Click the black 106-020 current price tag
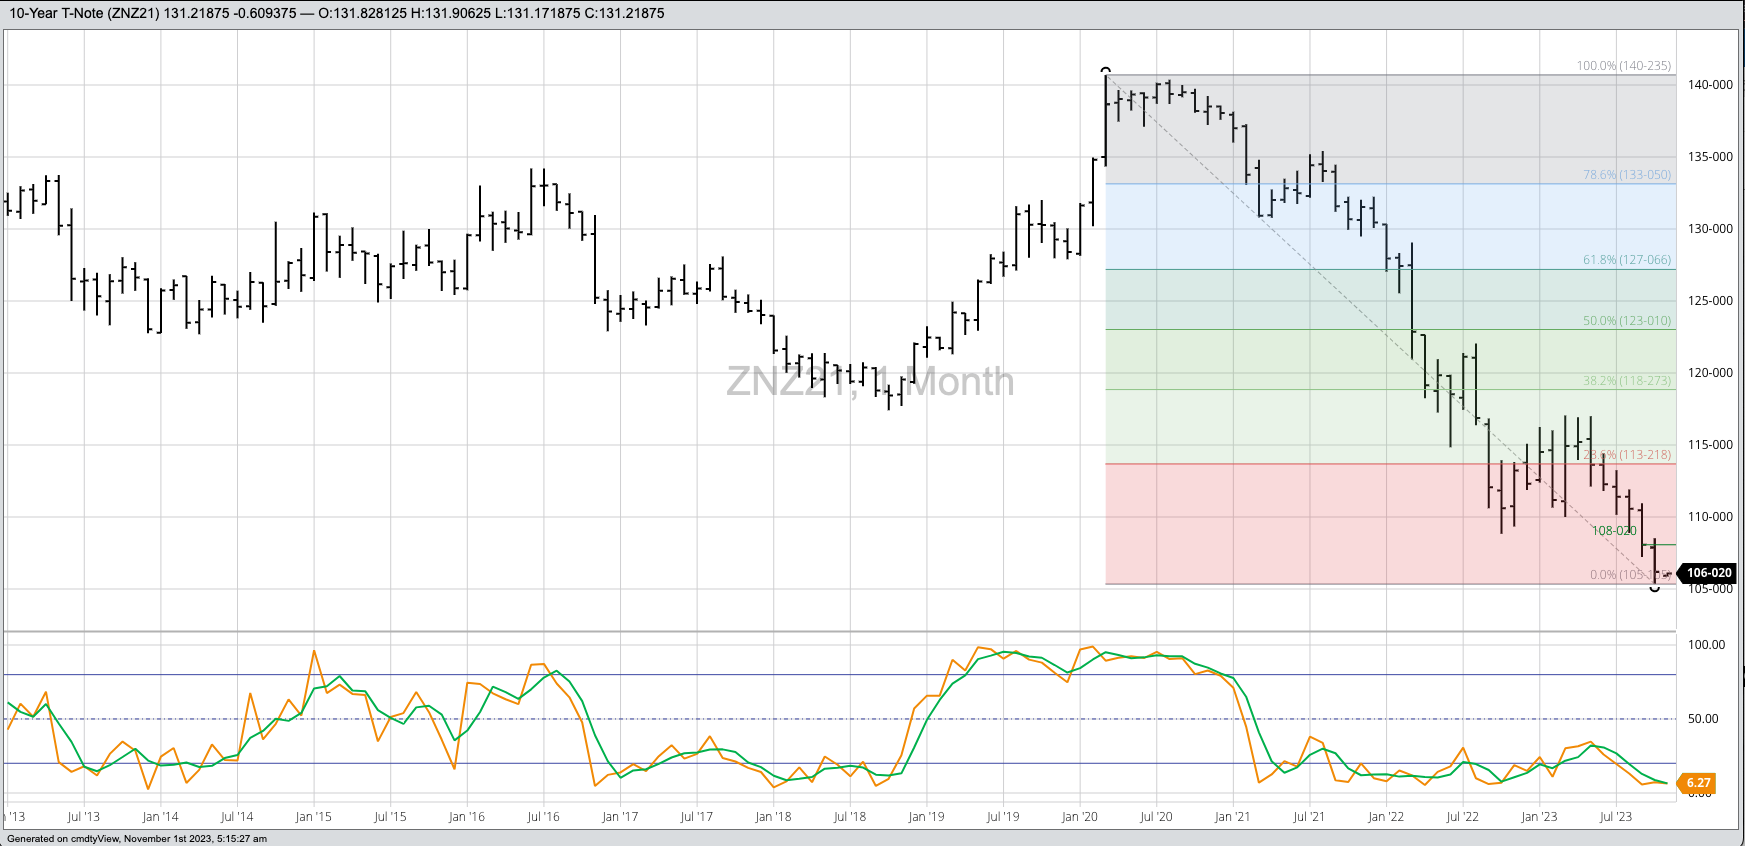1745x846 pixels. pyautogui.click(x=1708, y=573)
